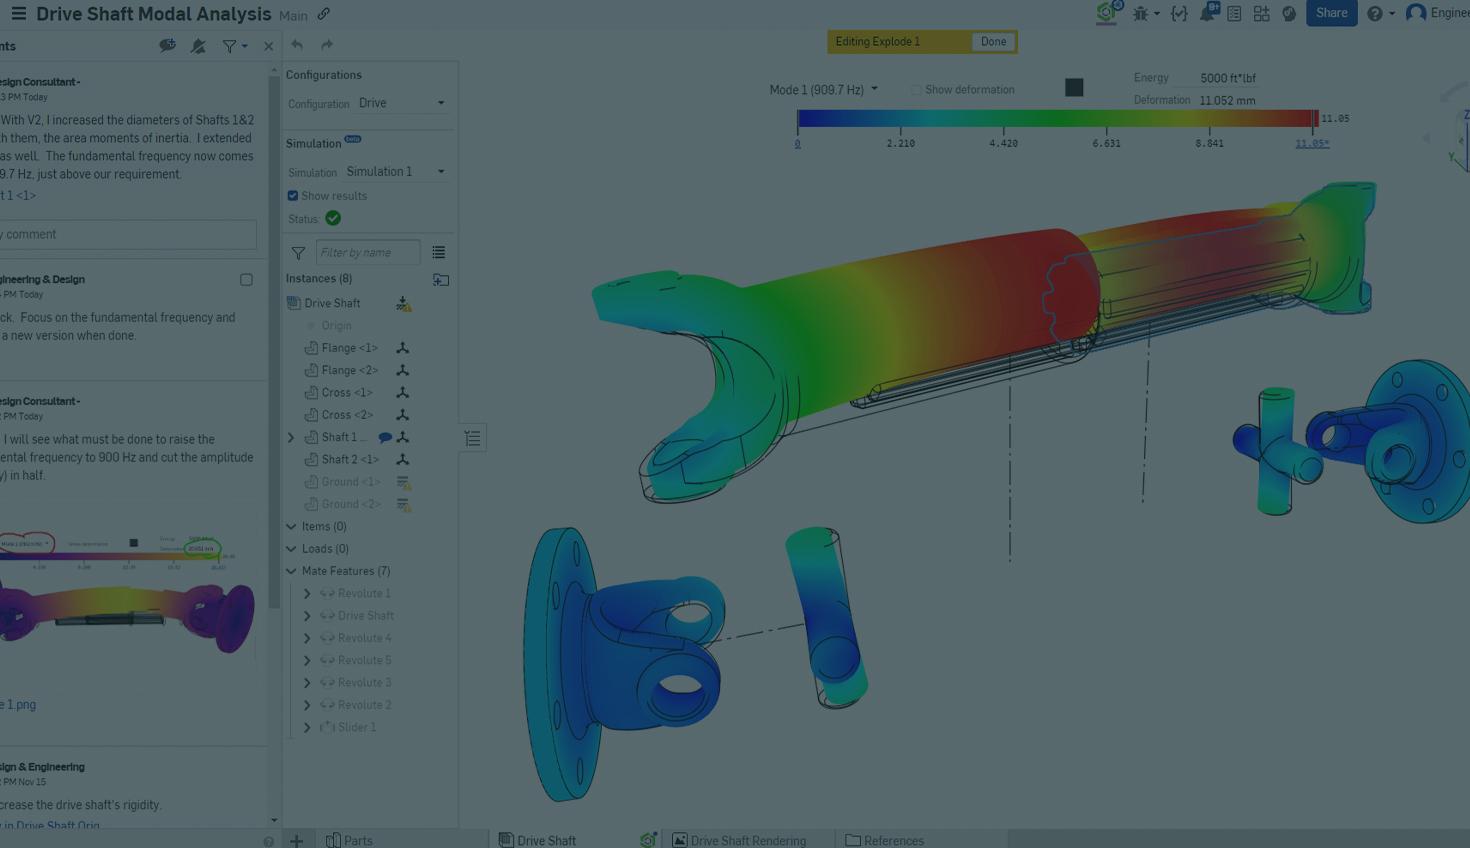
Task: Click the copy document link icon
Action: [x=324, y=14]
